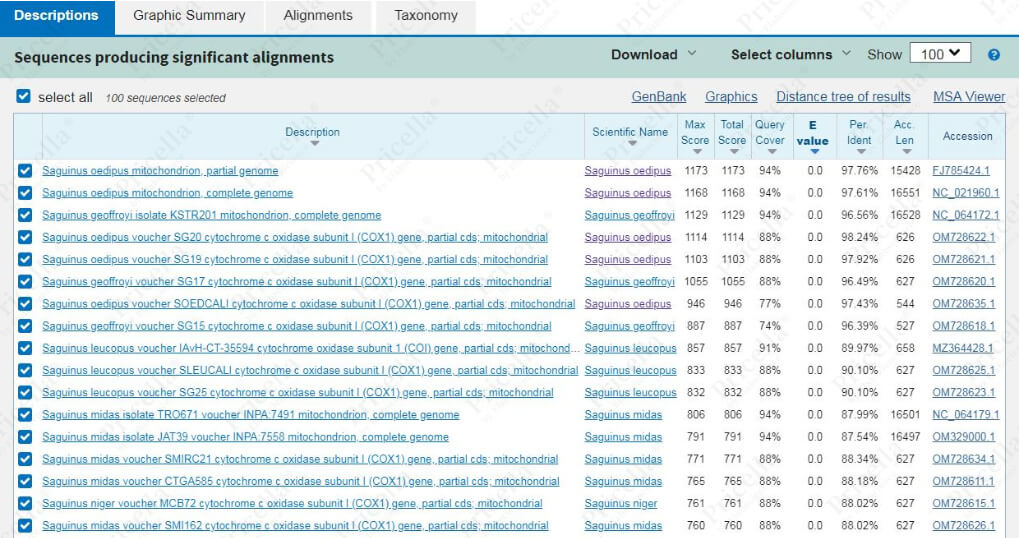
Task: Open Saguinus geoffroyi voucher SG15 description
Action: [297, 326]
